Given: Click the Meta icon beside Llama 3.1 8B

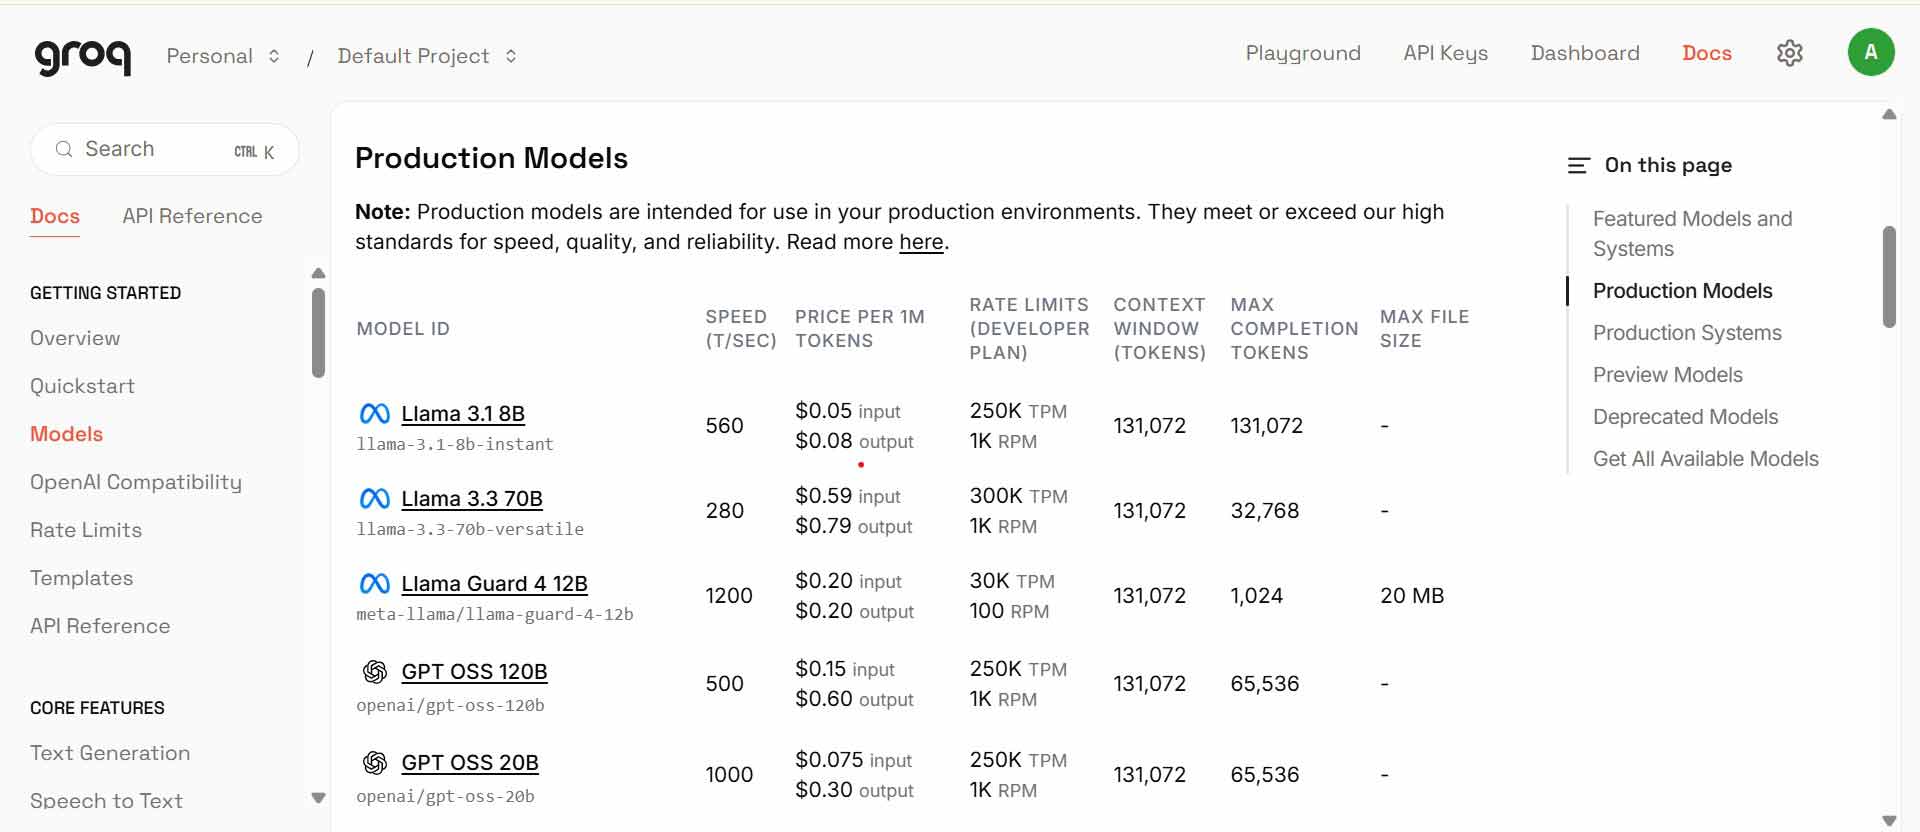Looking at the screenshot, I should click(375, 413).
